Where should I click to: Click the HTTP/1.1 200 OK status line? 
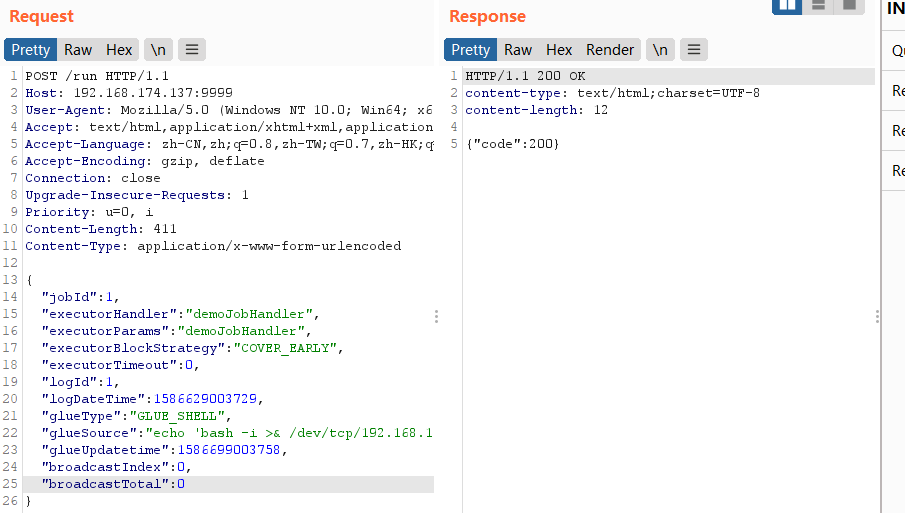(525, 76)
